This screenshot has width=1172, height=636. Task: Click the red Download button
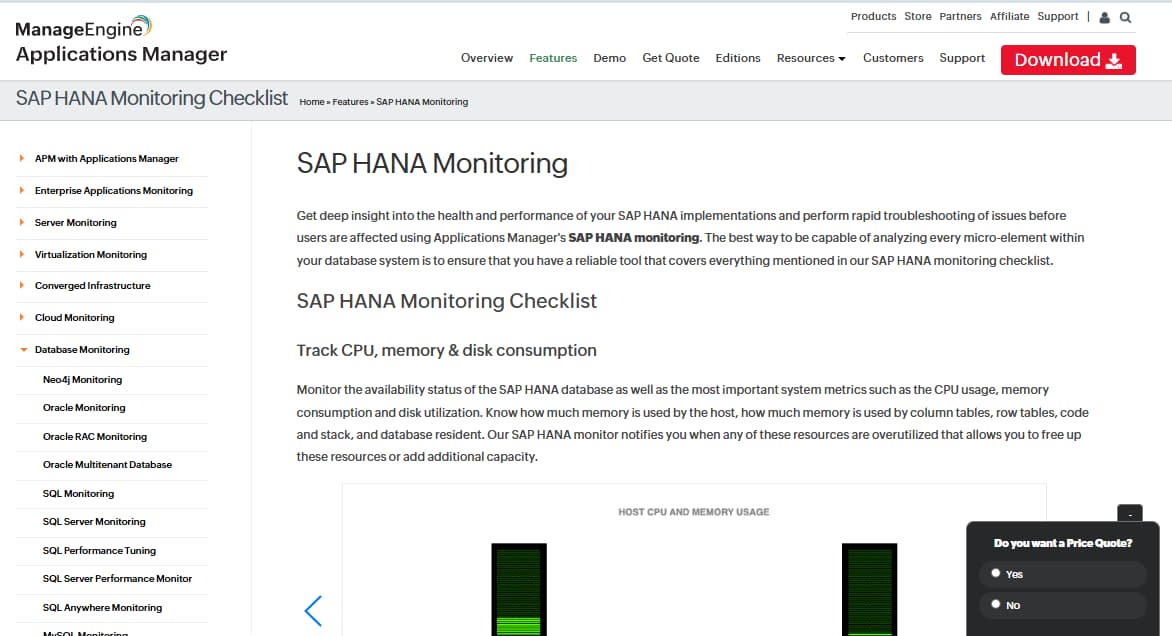[x=1068, y=60]
